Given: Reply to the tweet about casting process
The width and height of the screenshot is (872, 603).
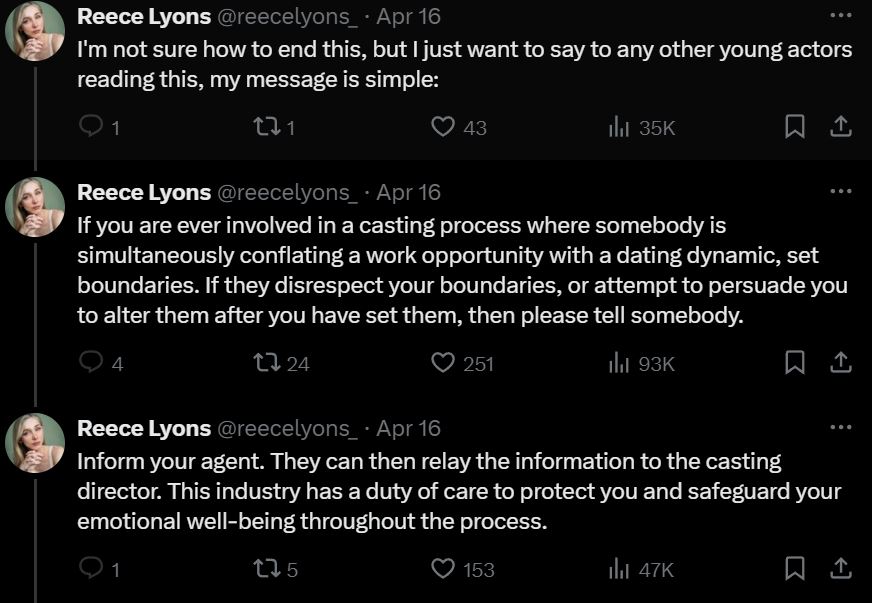Looking at the screenshot, I should point(90,362).
